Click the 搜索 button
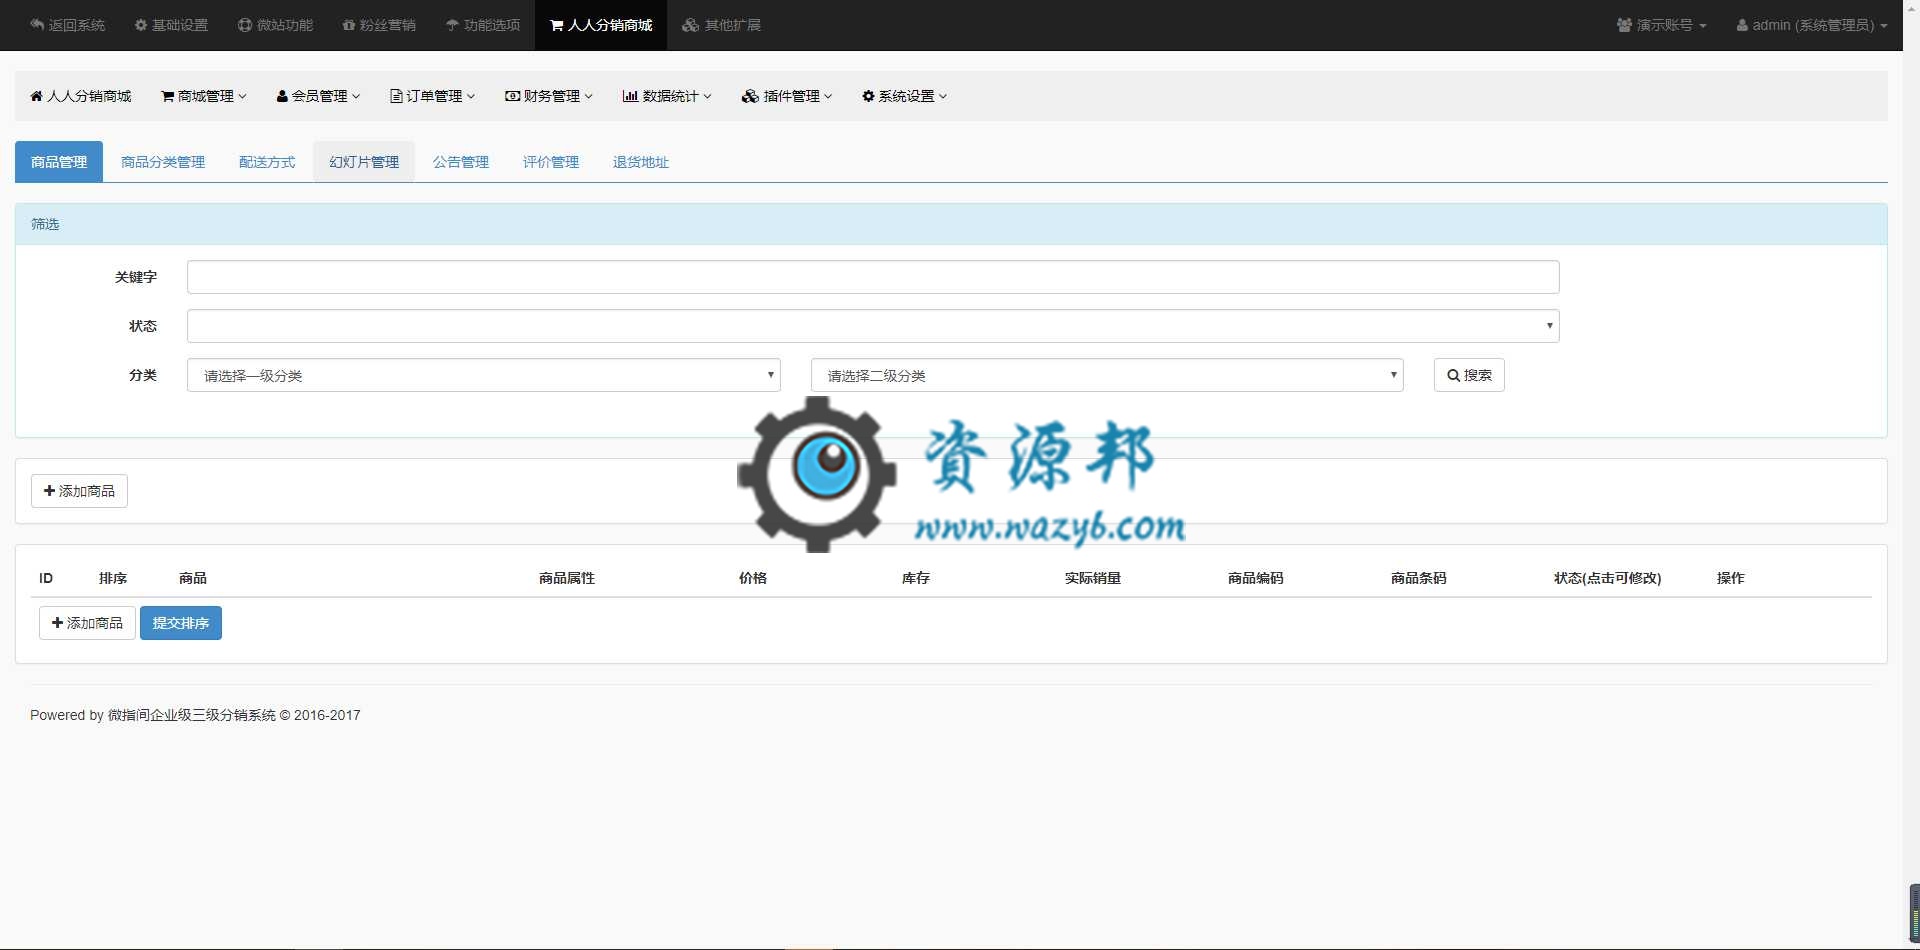 [1469, 375]
